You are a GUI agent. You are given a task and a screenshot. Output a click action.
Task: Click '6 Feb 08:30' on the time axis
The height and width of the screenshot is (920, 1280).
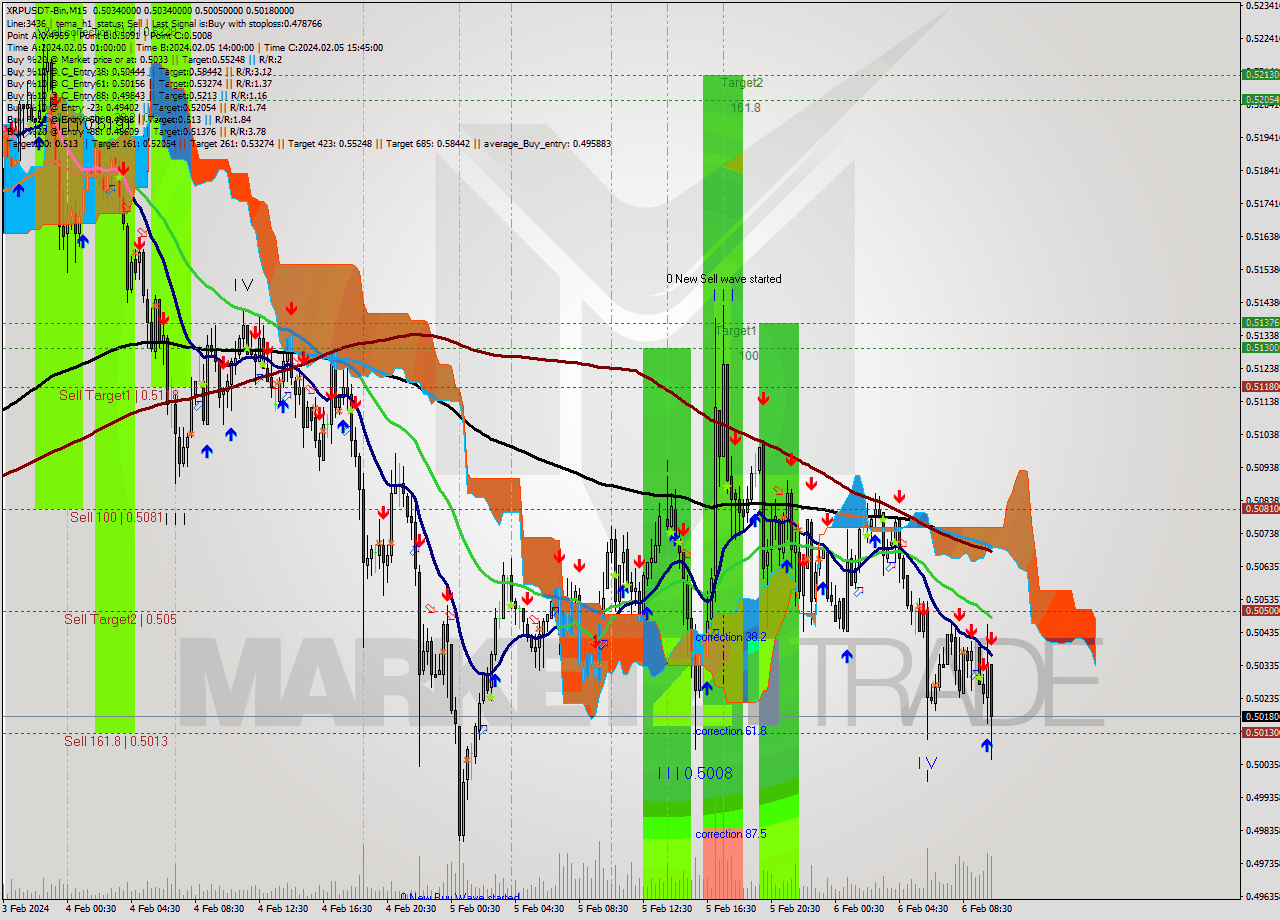coord(987,909)
